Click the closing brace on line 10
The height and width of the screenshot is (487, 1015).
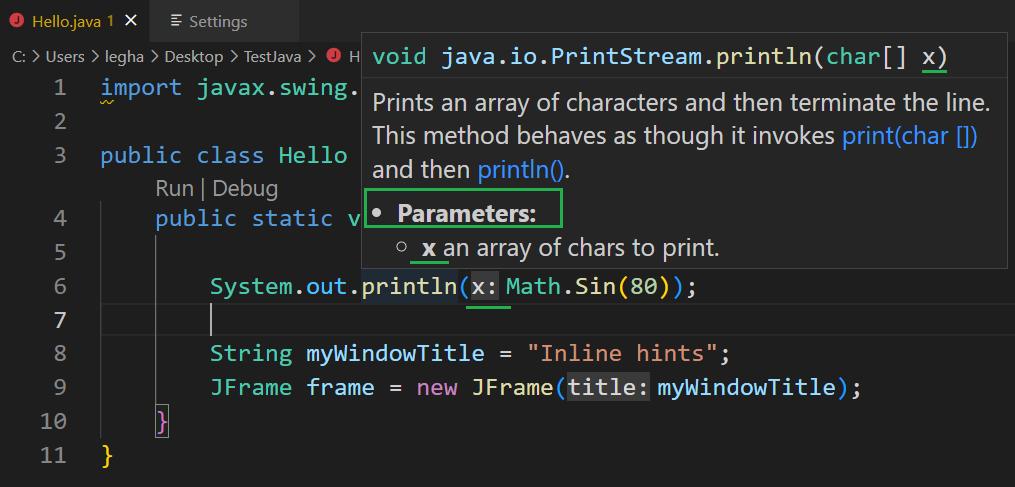point(162,422)
